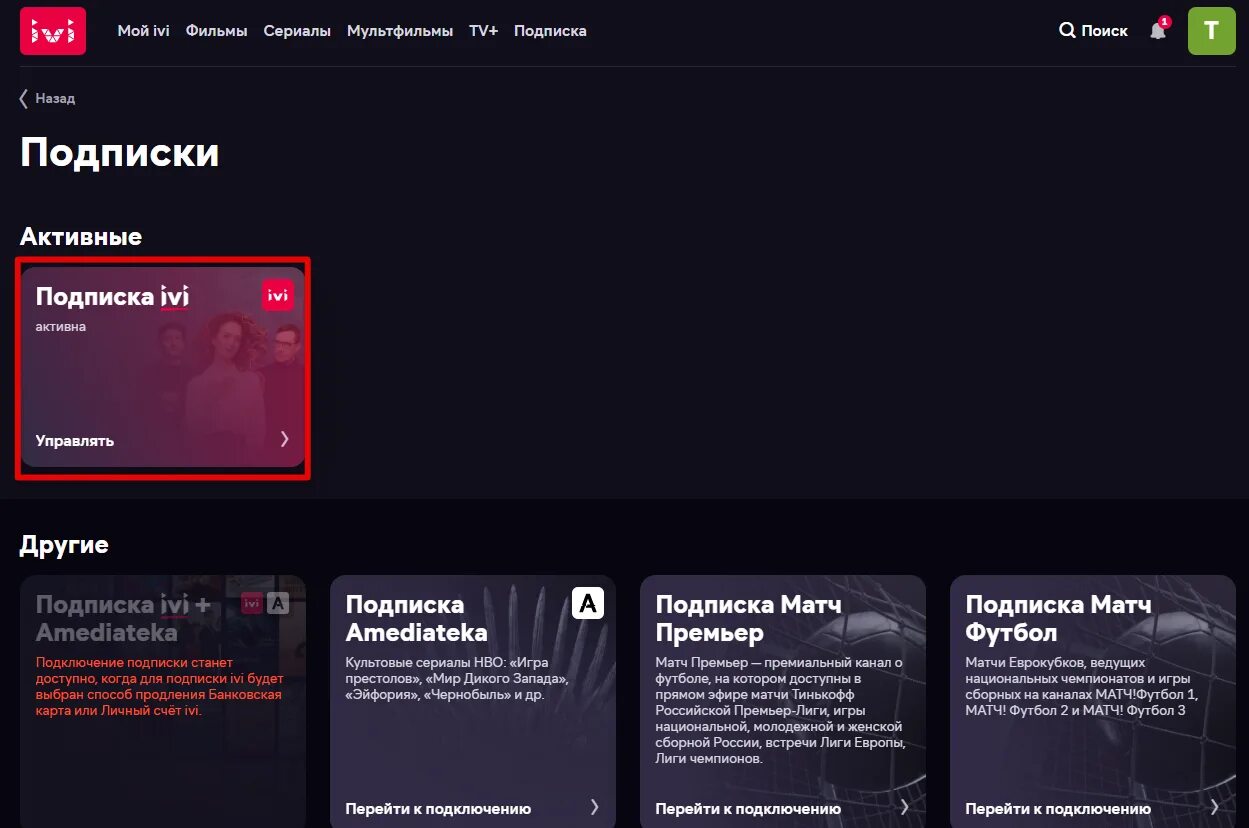
Task: Click the badges on the ivi + Amediateka card
Action: point(265,603)
